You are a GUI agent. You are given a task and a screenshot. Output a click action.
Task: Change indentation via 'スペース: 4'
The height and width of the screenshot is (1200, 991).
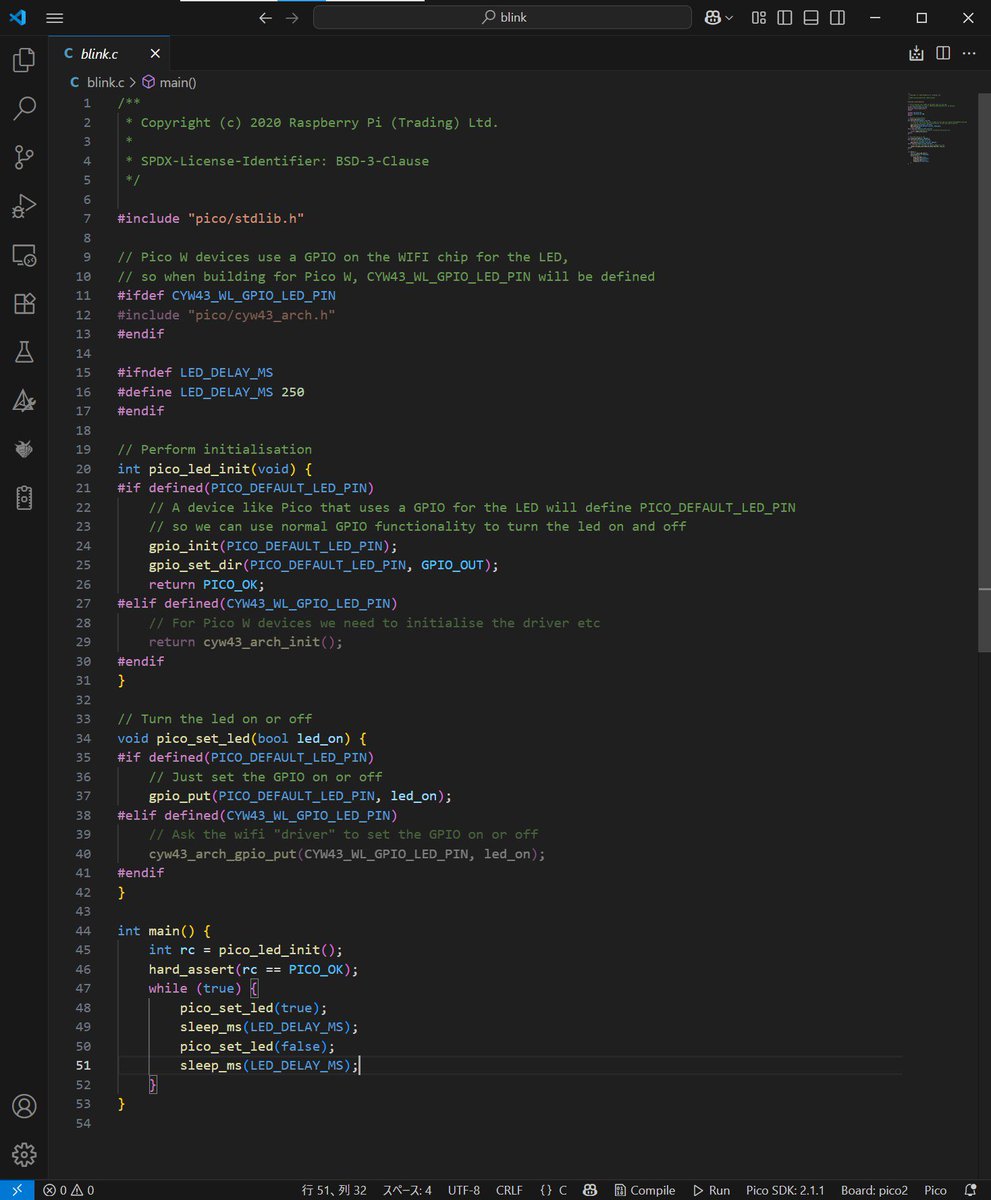(x=407, y=1190)
